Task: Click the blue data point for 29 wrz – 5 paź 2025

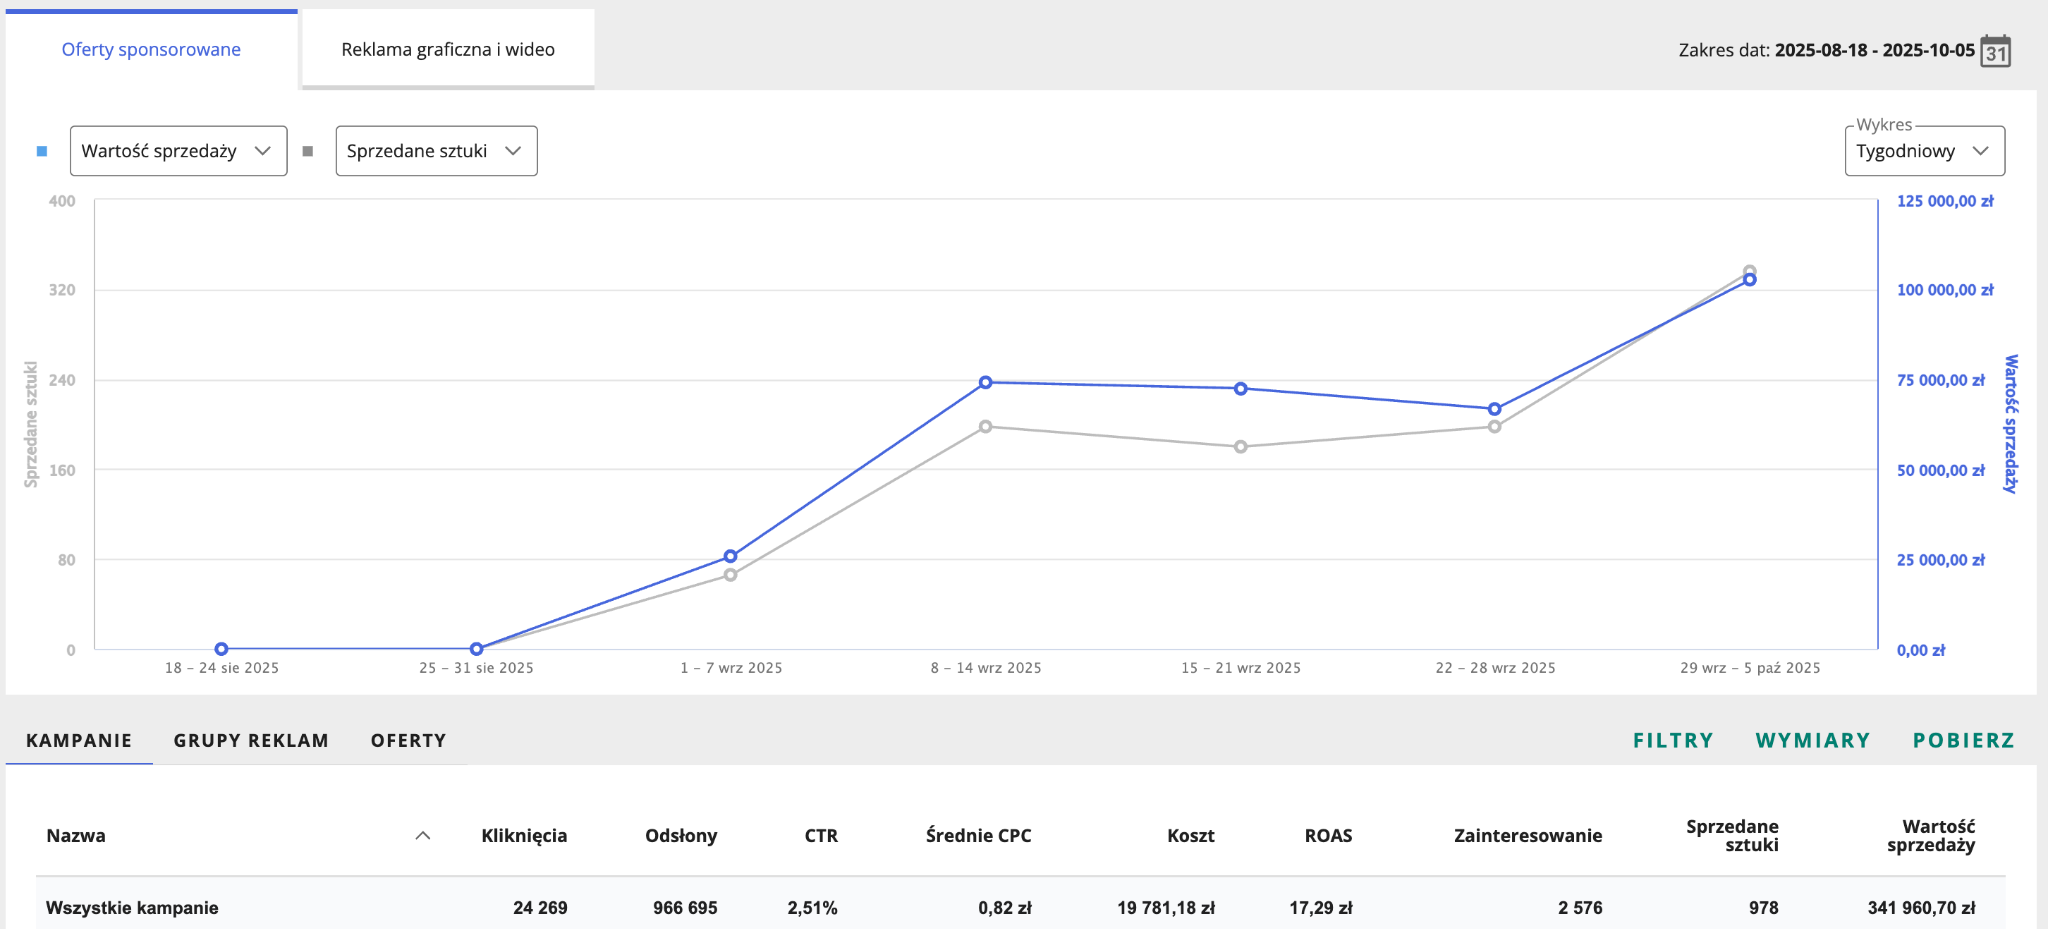Action: pyautogui.click(x=1750, y=280)
